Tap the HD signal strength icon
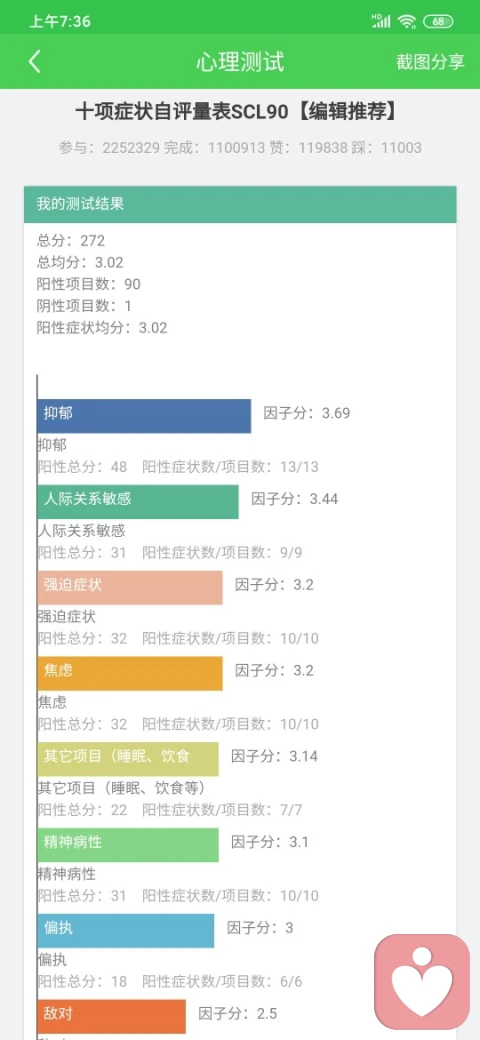The width and height of the screenshot is (480, 1040). [x=381, y=21]
